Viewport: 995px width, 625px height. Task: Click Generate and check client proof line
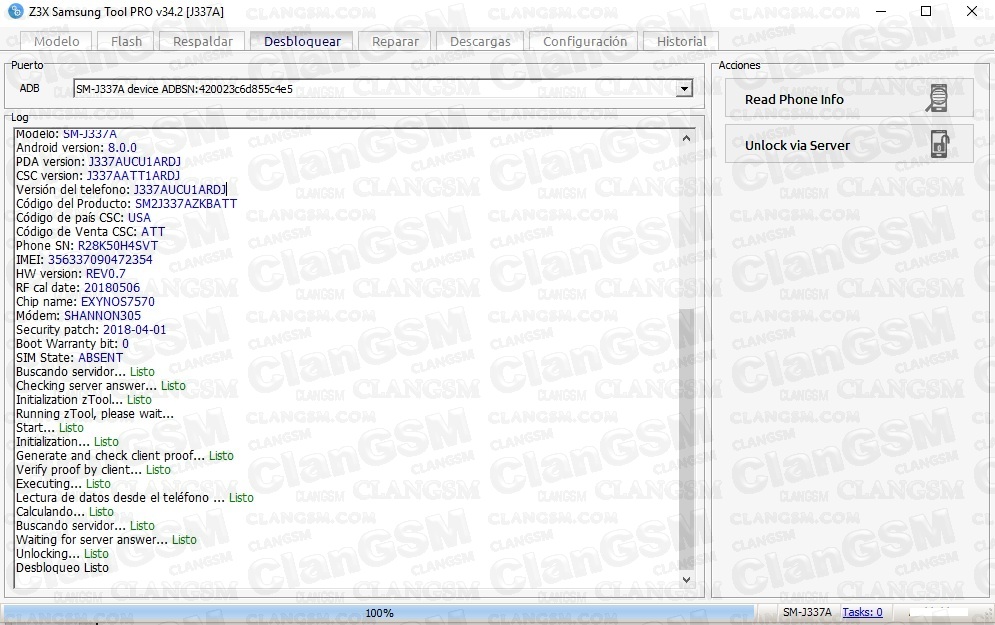tap(124, 456)
